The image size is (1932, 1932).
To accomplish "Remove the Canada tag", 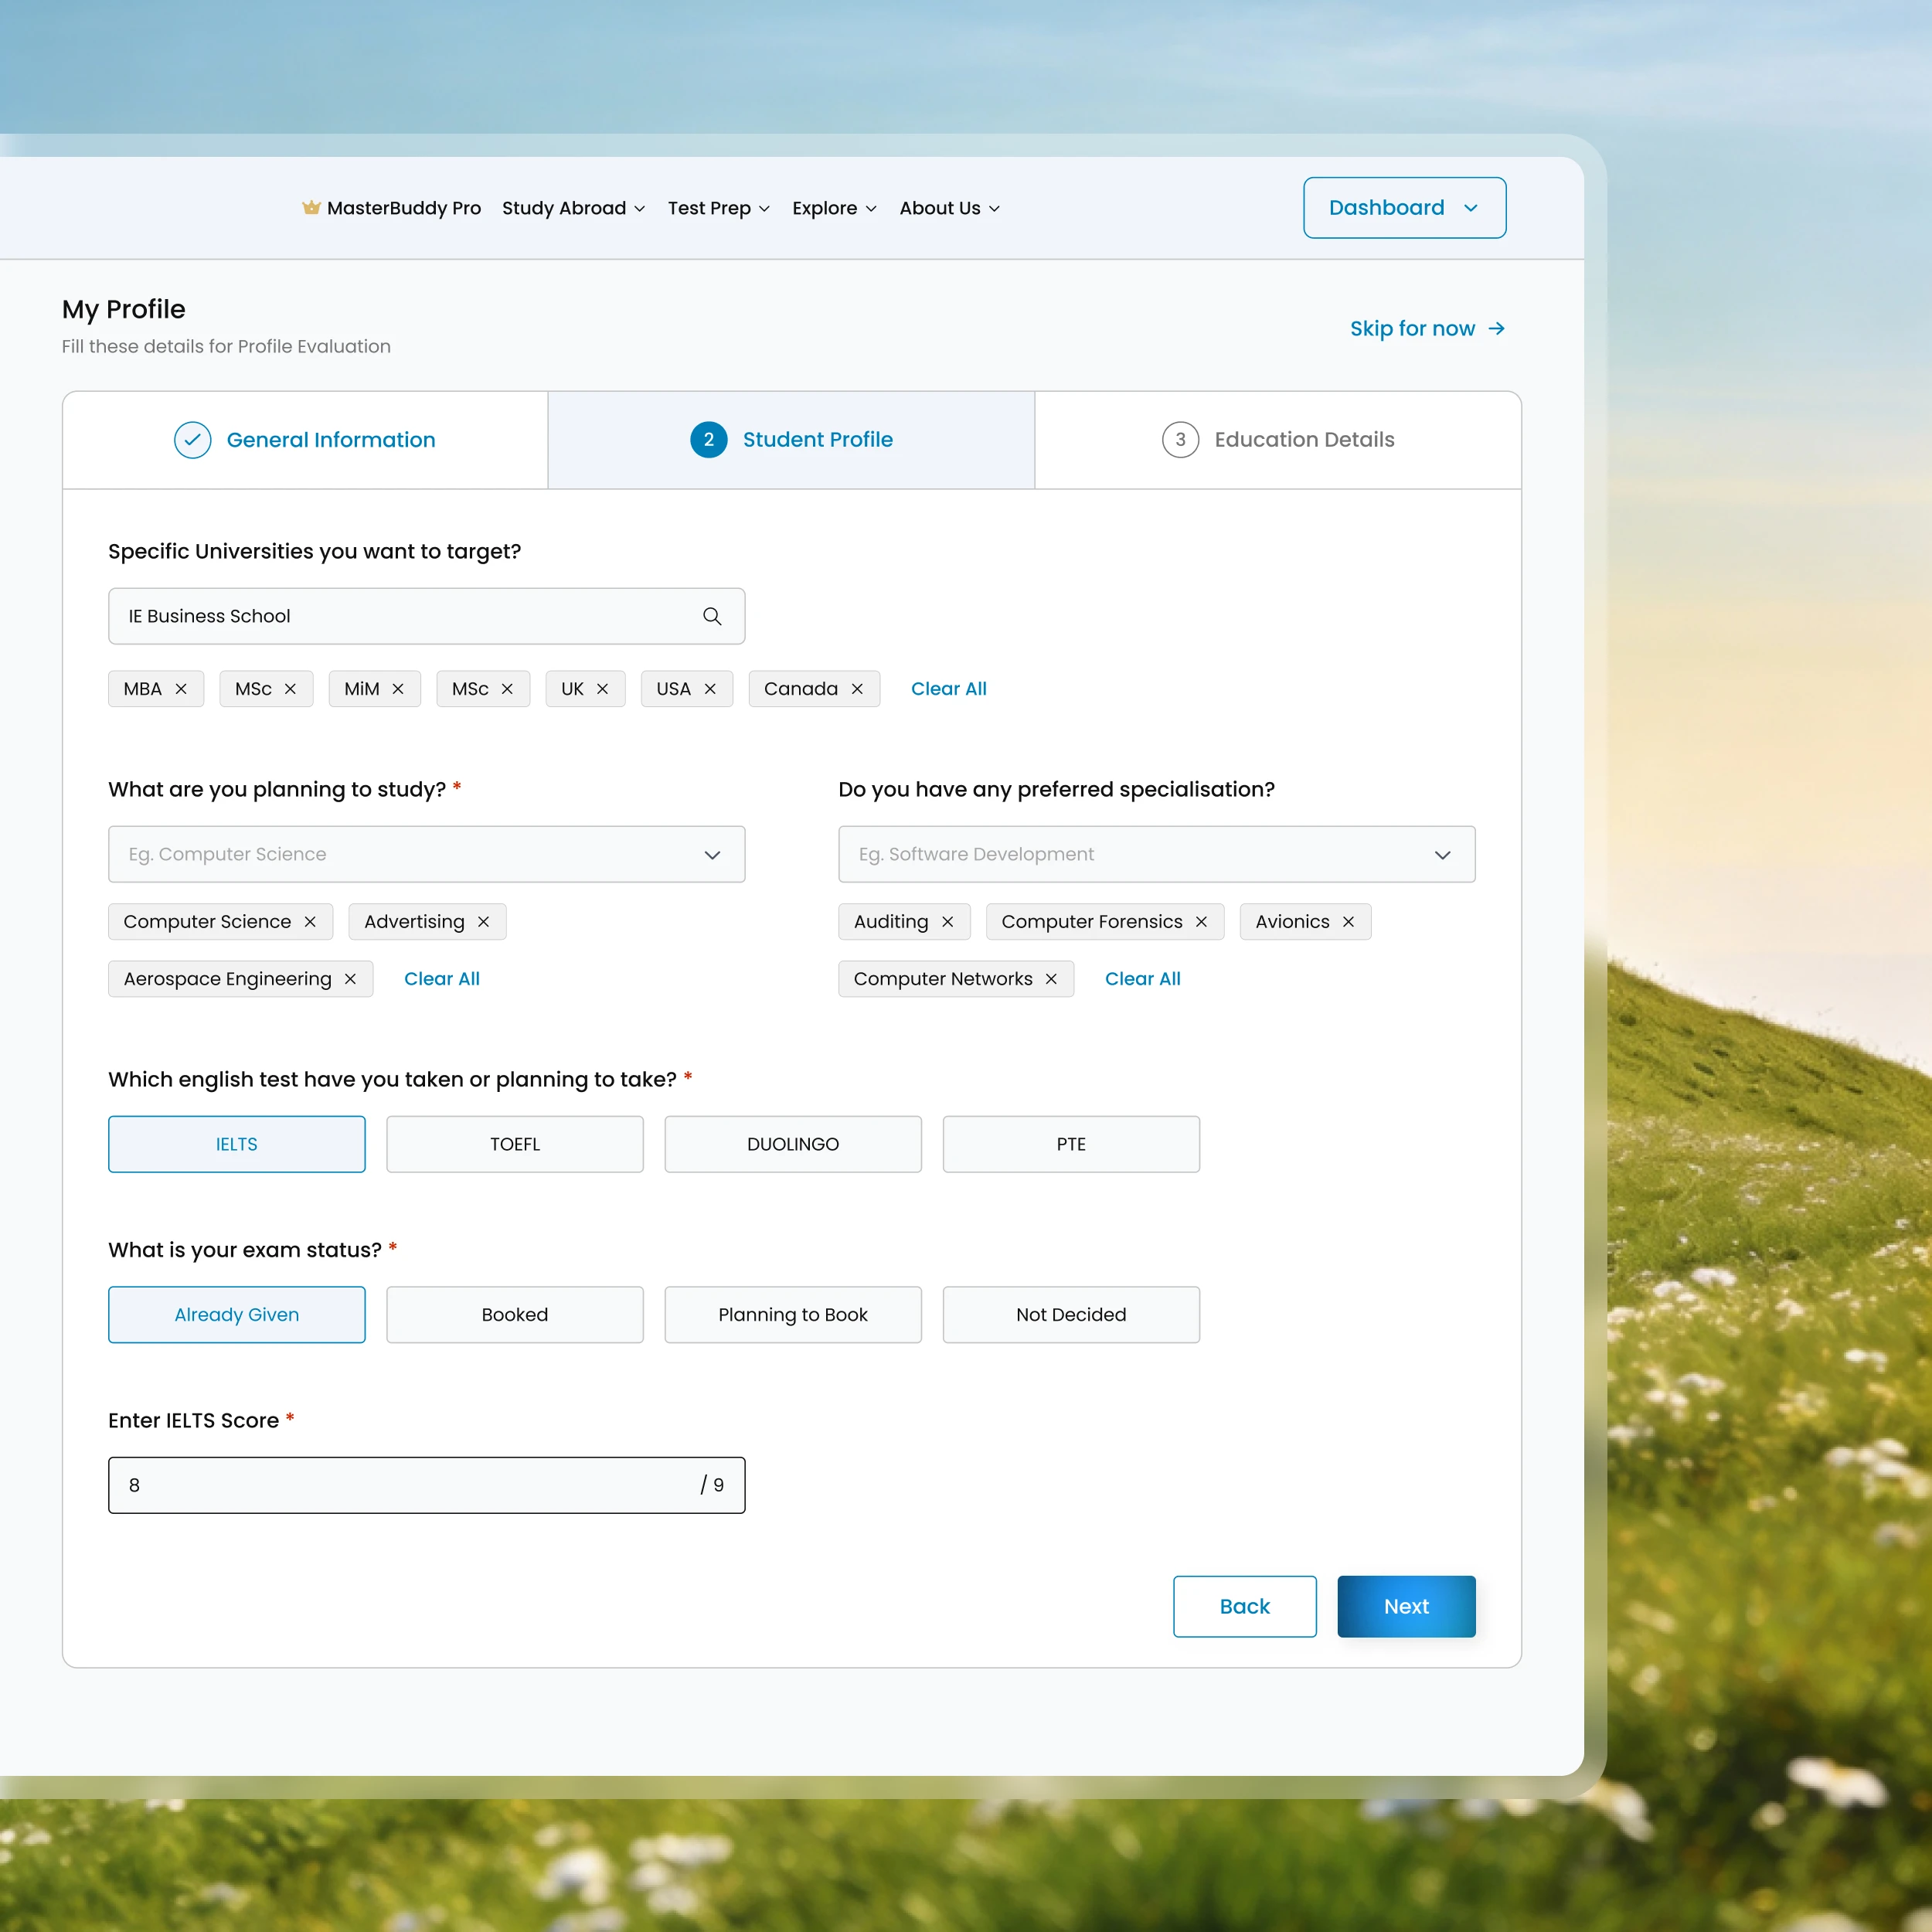I will coord(857,689).
